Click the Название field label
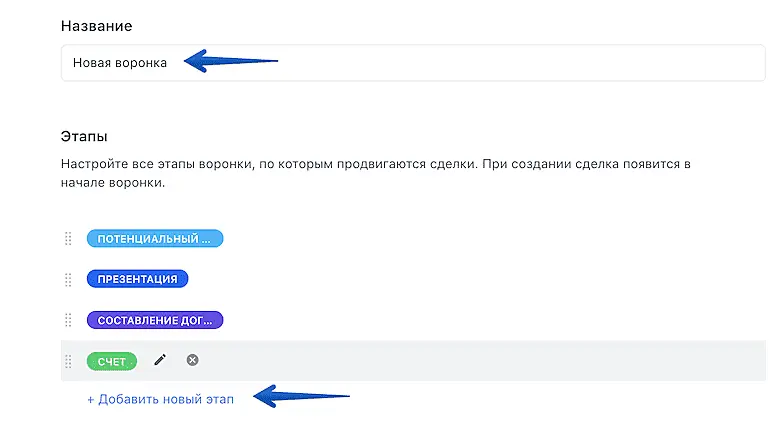Screen dimensions: 780x435 pyautogui.click(x=96, y=25)
